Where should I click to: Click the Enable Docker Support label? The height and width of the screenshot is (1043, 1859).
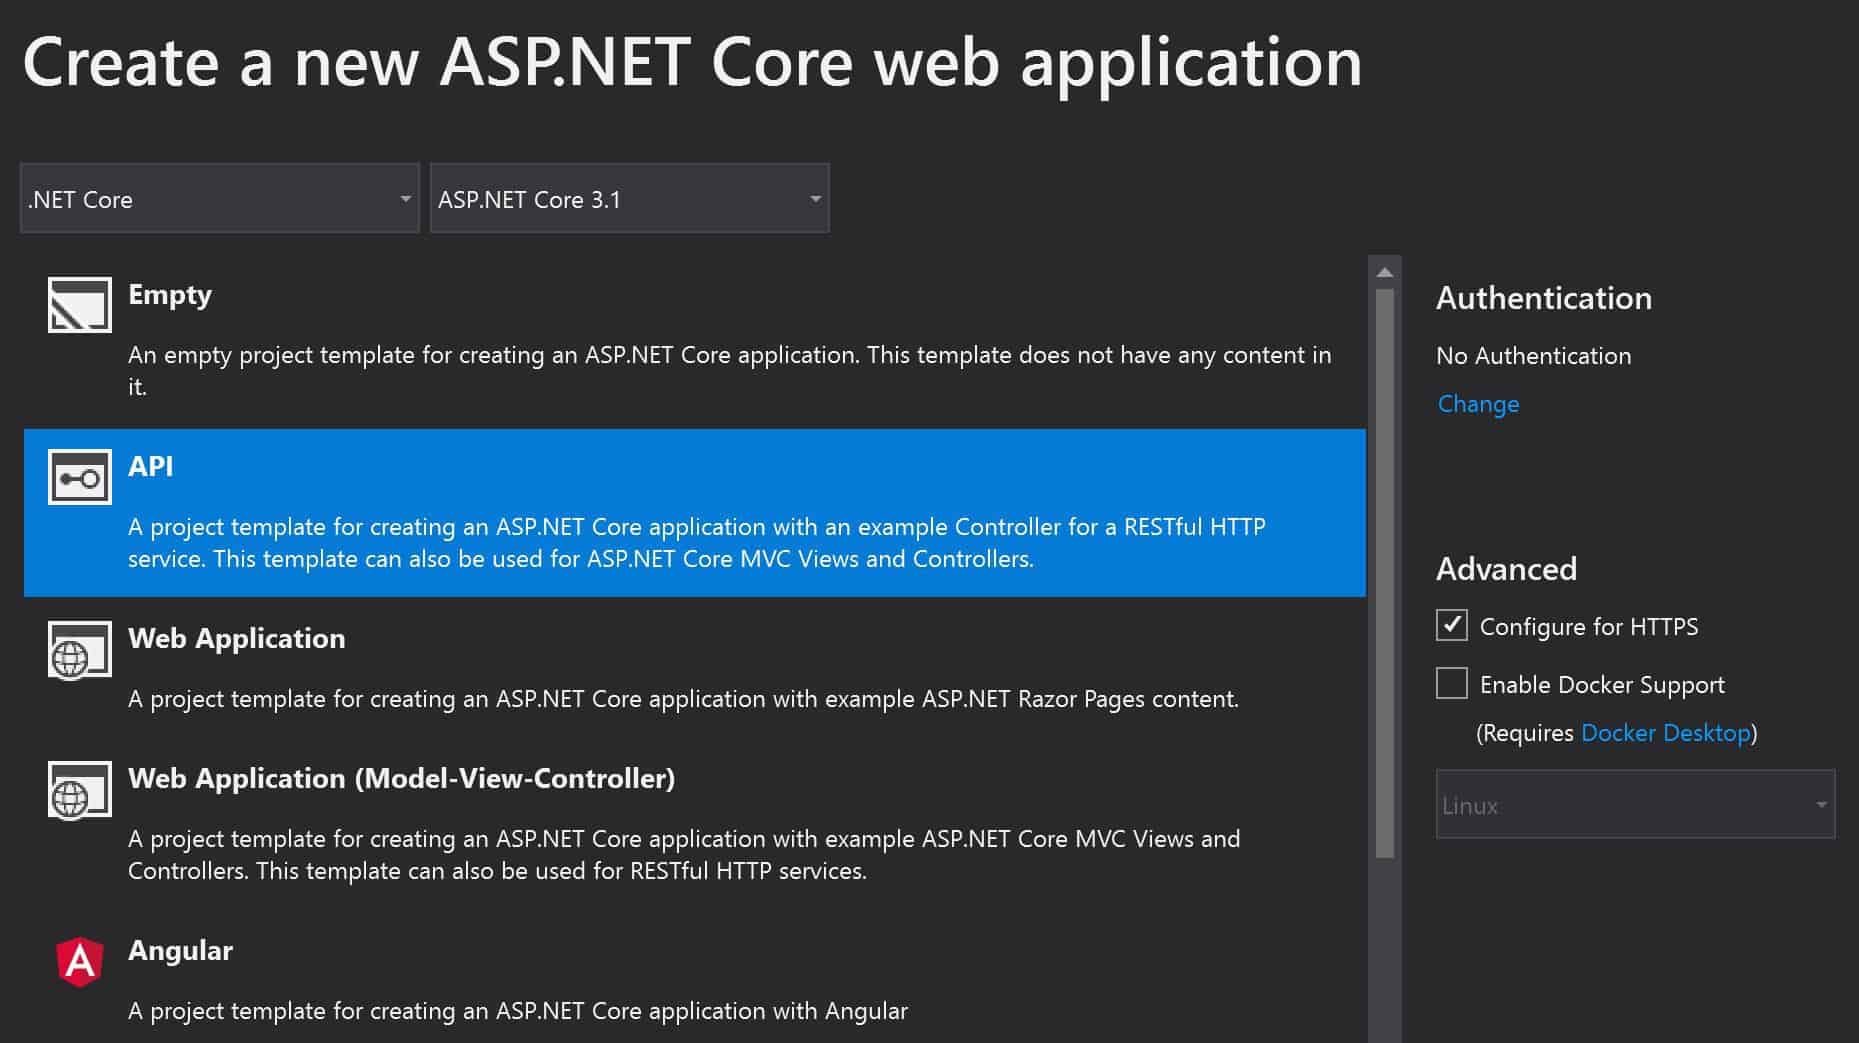click(x=1602, y=685)
